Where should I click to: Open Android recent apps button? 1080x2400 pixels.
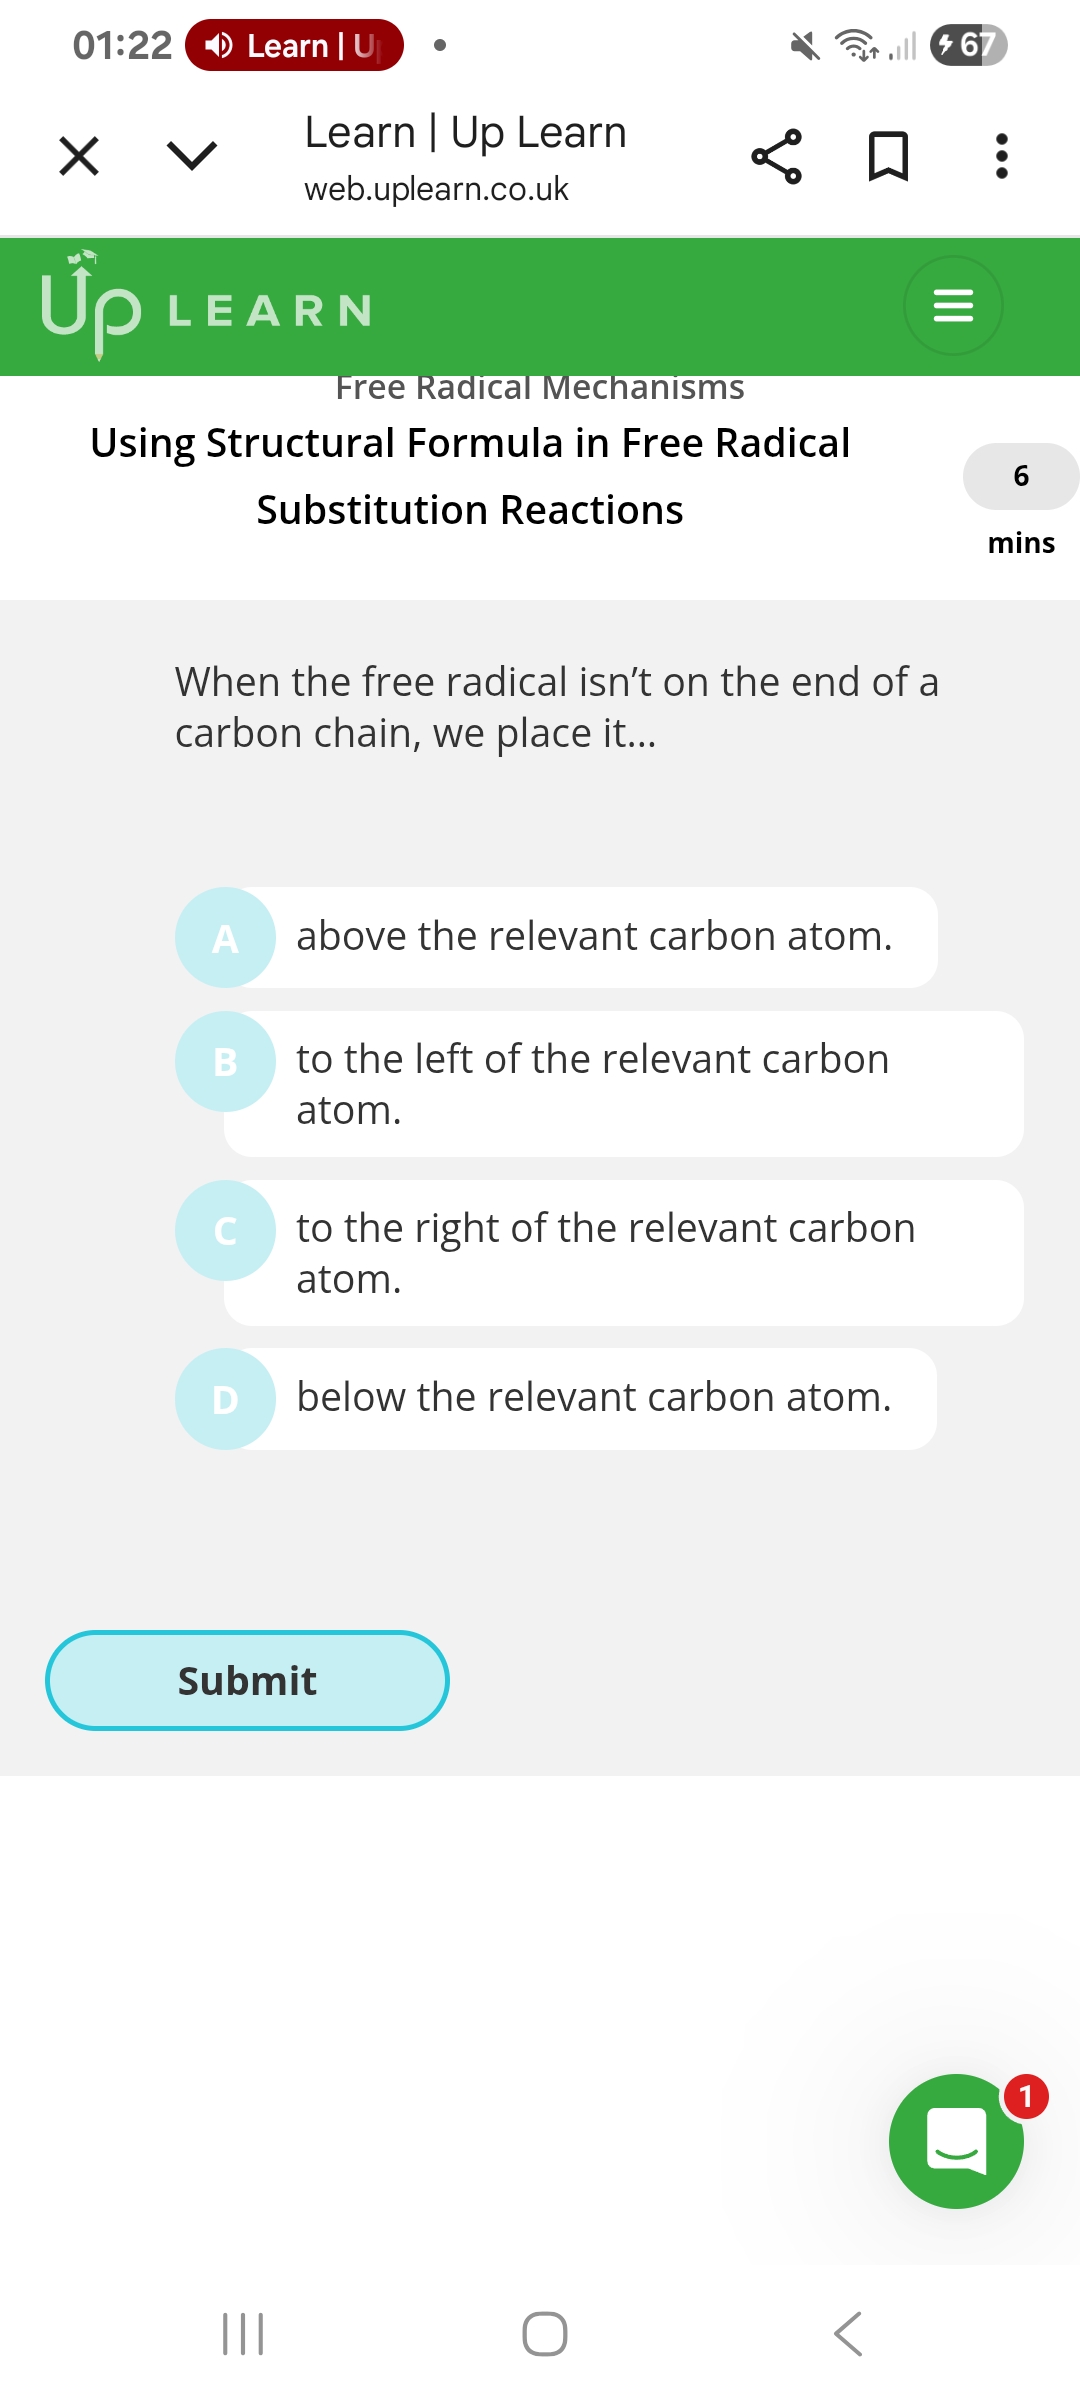tap(243, 2334)
